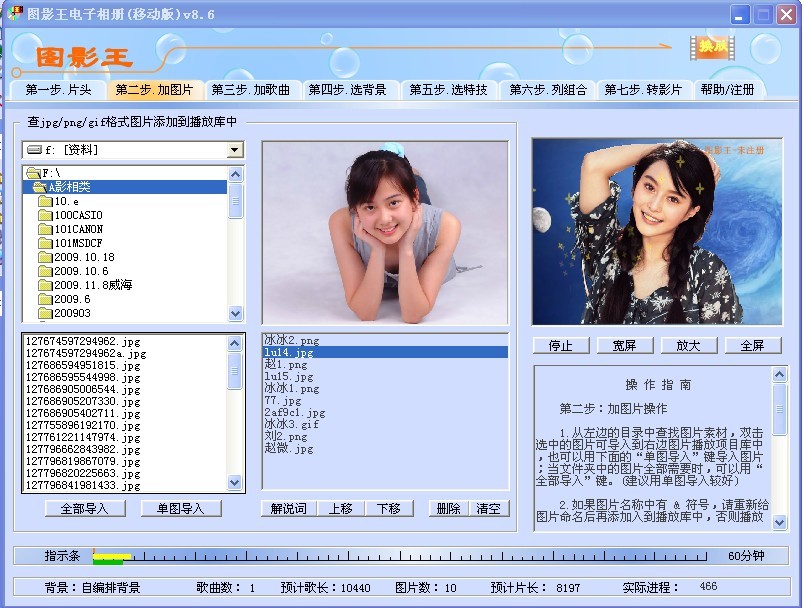
Task: Click folder tree scroll down arrow
Action: point(235,313)
